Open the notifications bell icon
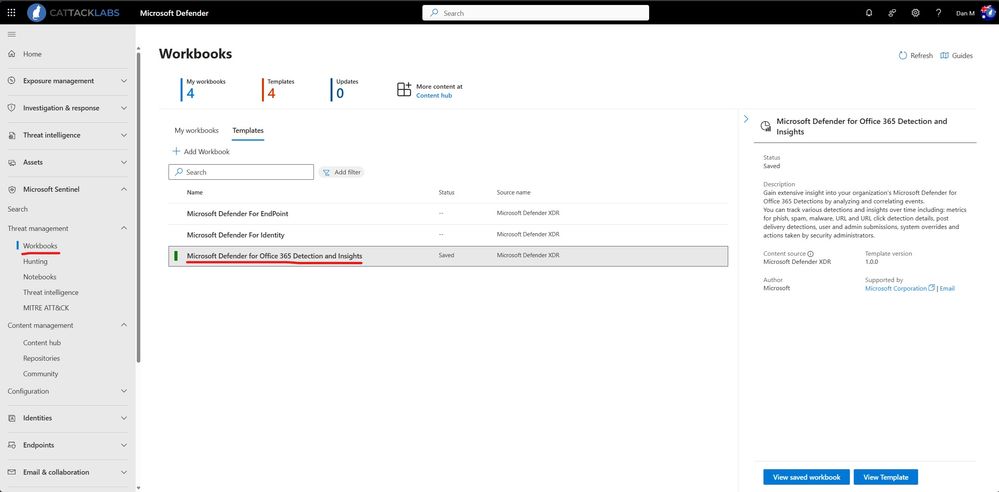 [869, 13]
